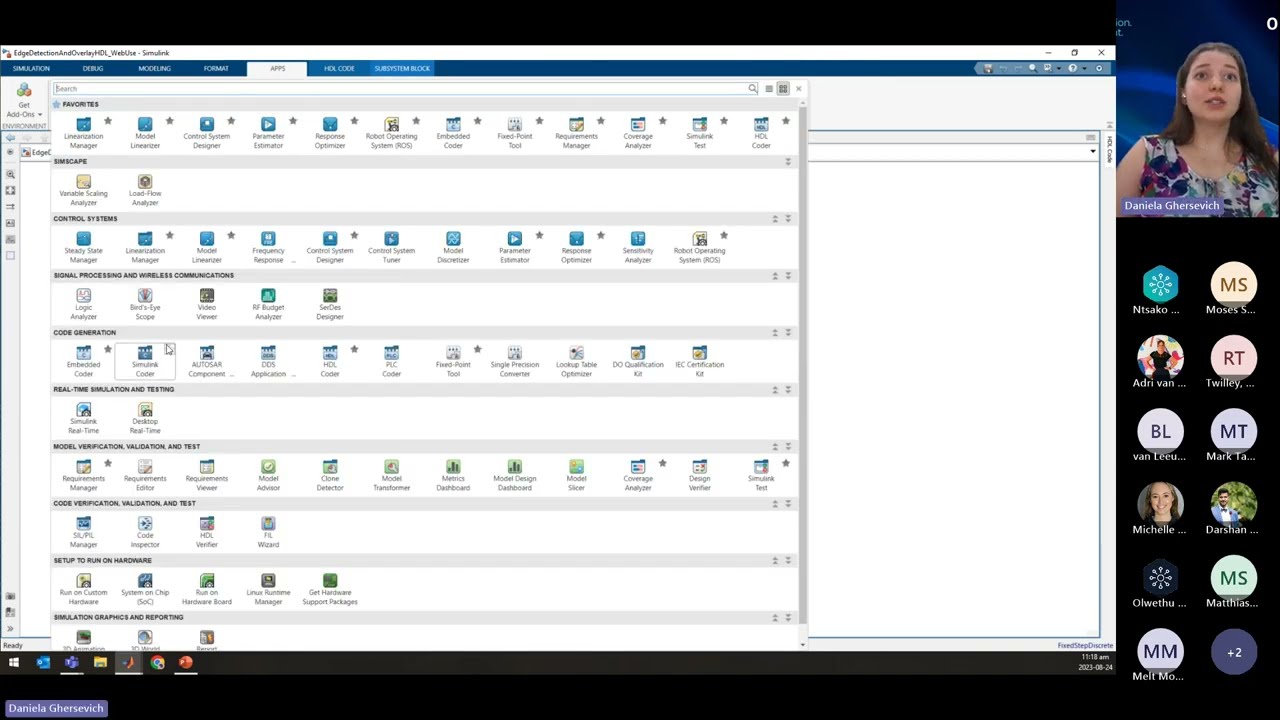Open the Variable Scaling Analyzer app

(83, 190)
